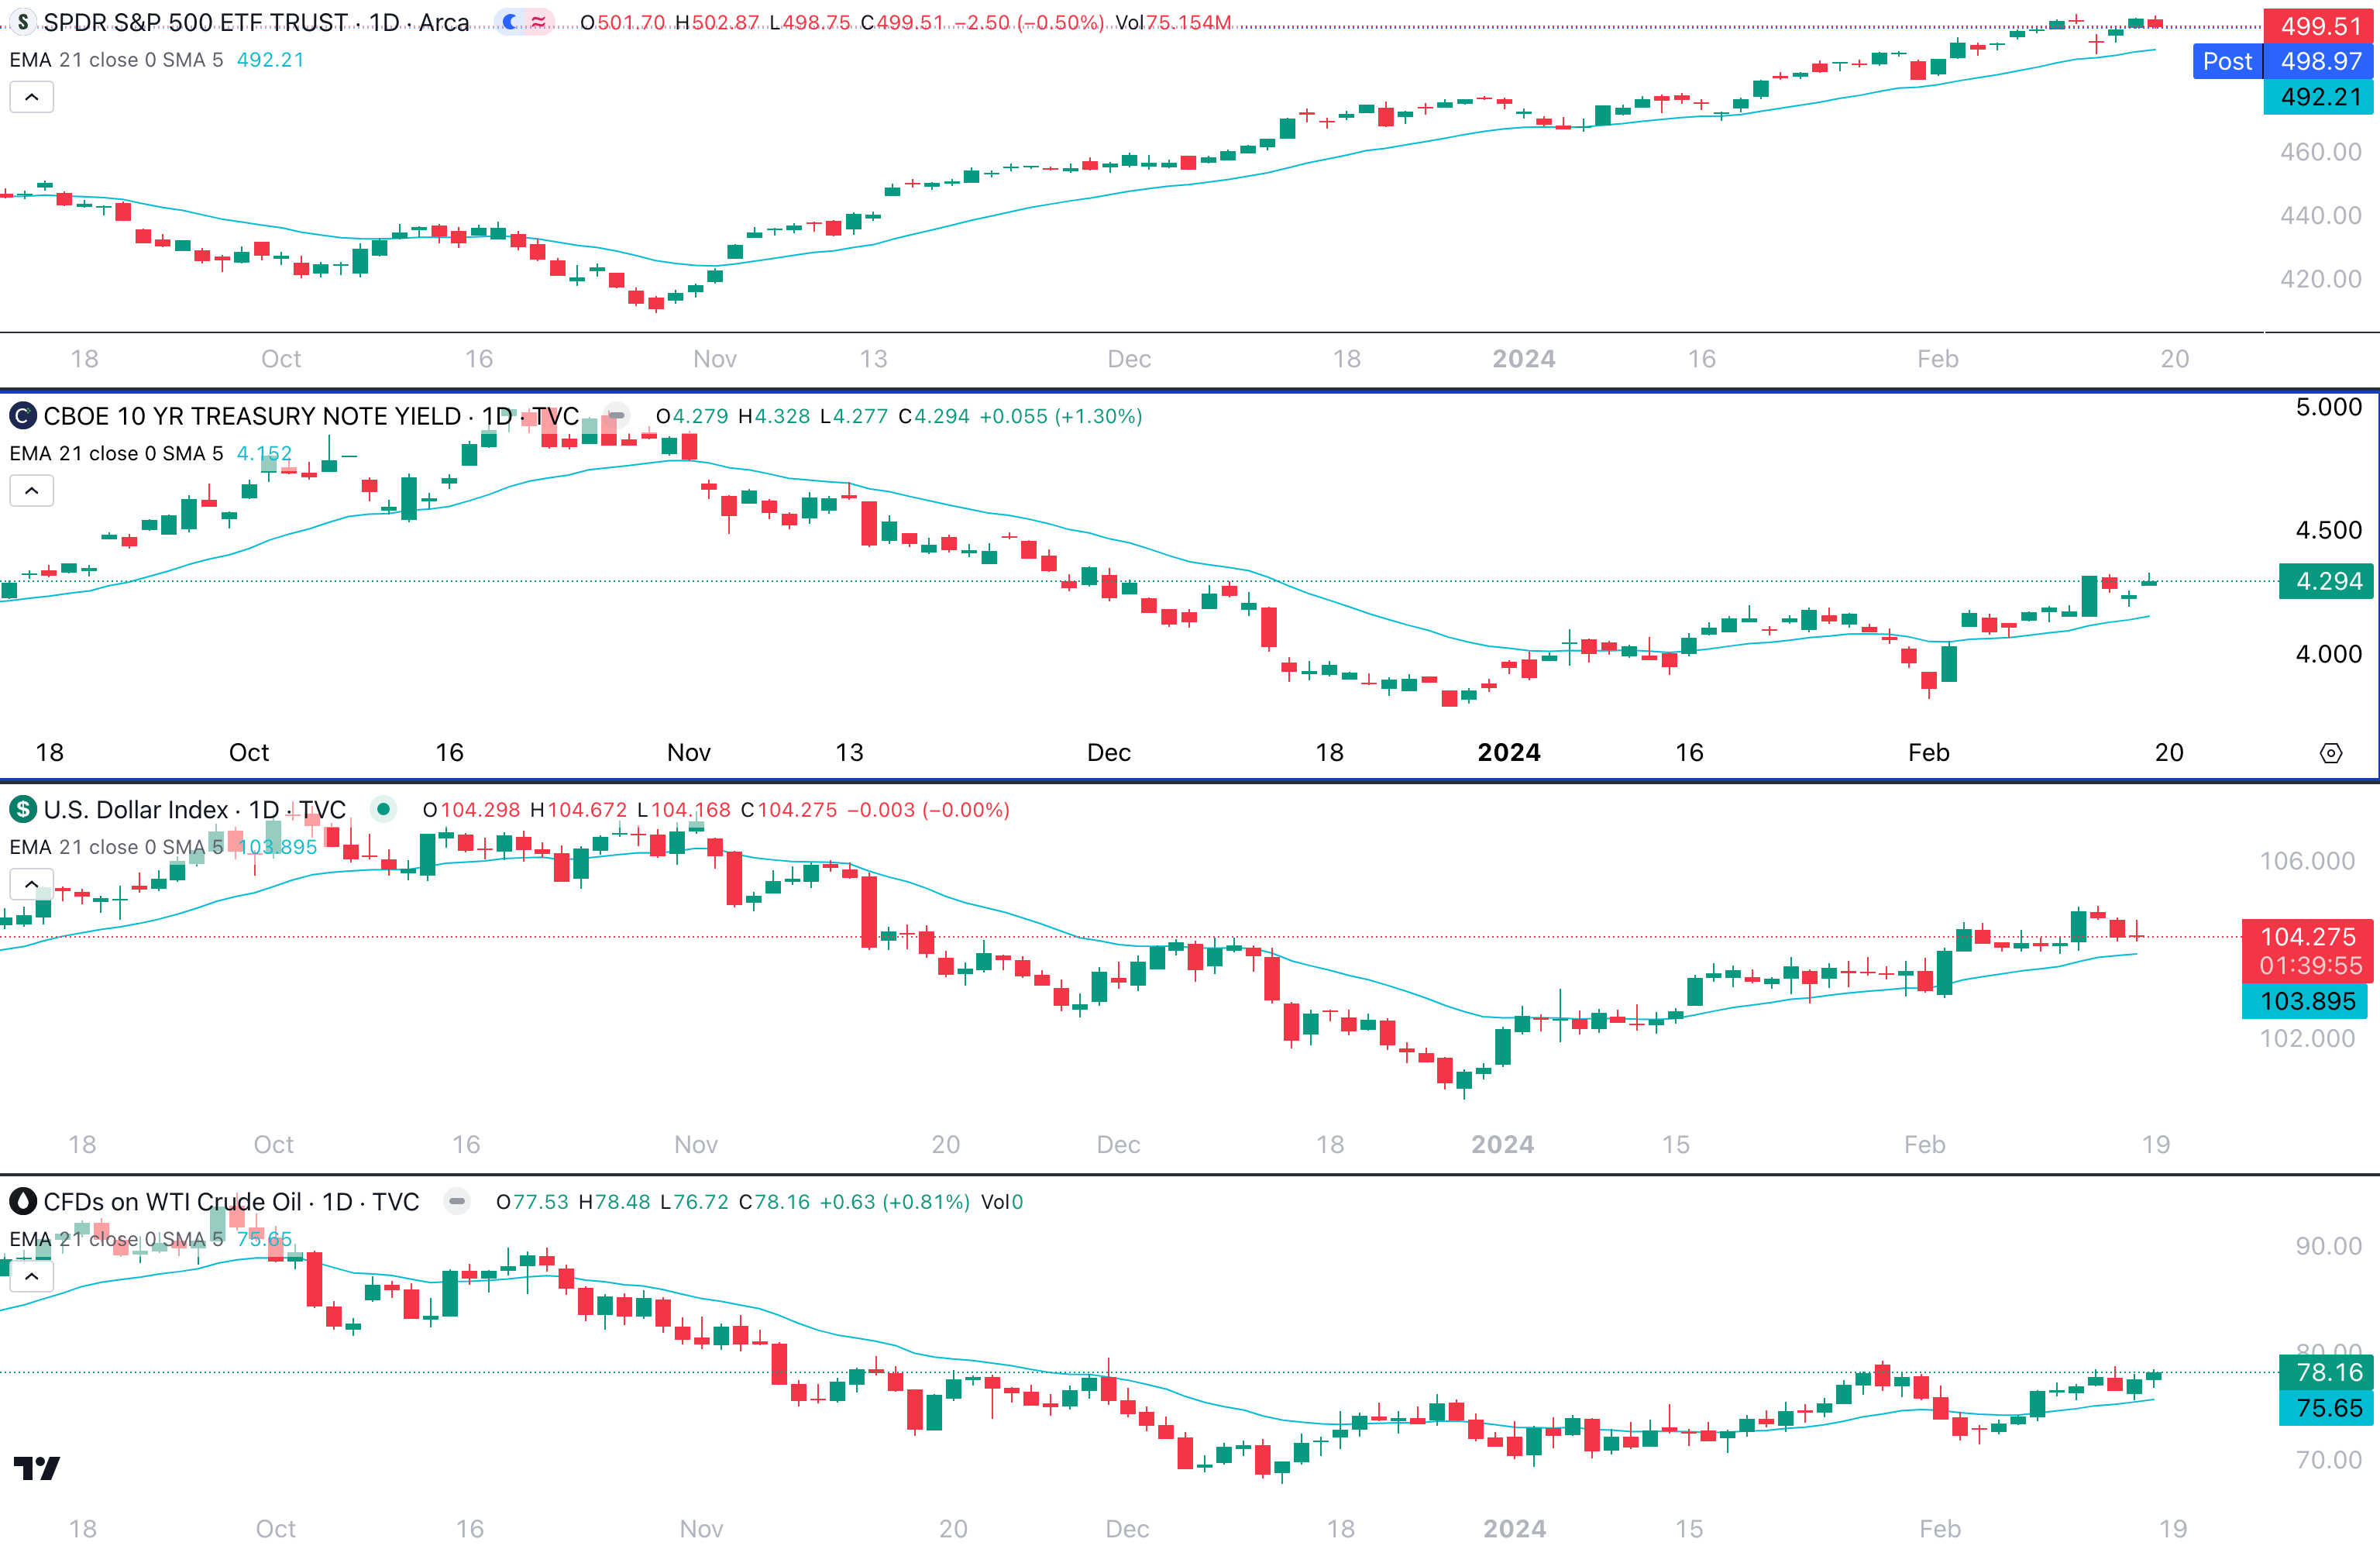Viewport: 2380px width, 1556px height.
Task: Click the post-market moon icon on SPY chart
Action: [x=510, y=22]
